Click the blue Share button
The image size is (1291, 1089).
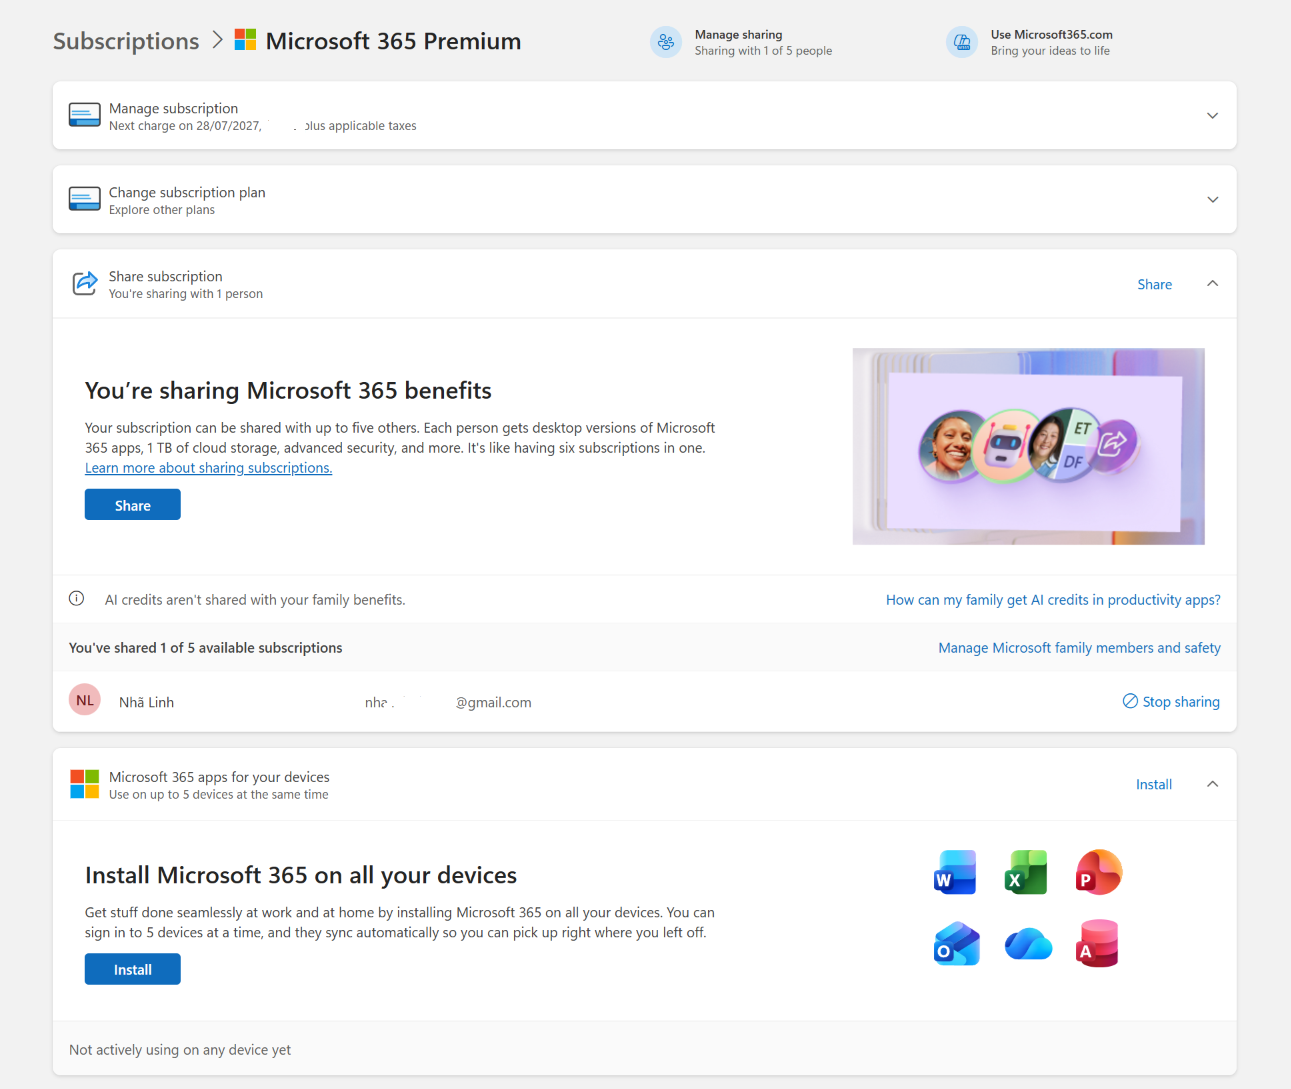(x=133, y=505)
